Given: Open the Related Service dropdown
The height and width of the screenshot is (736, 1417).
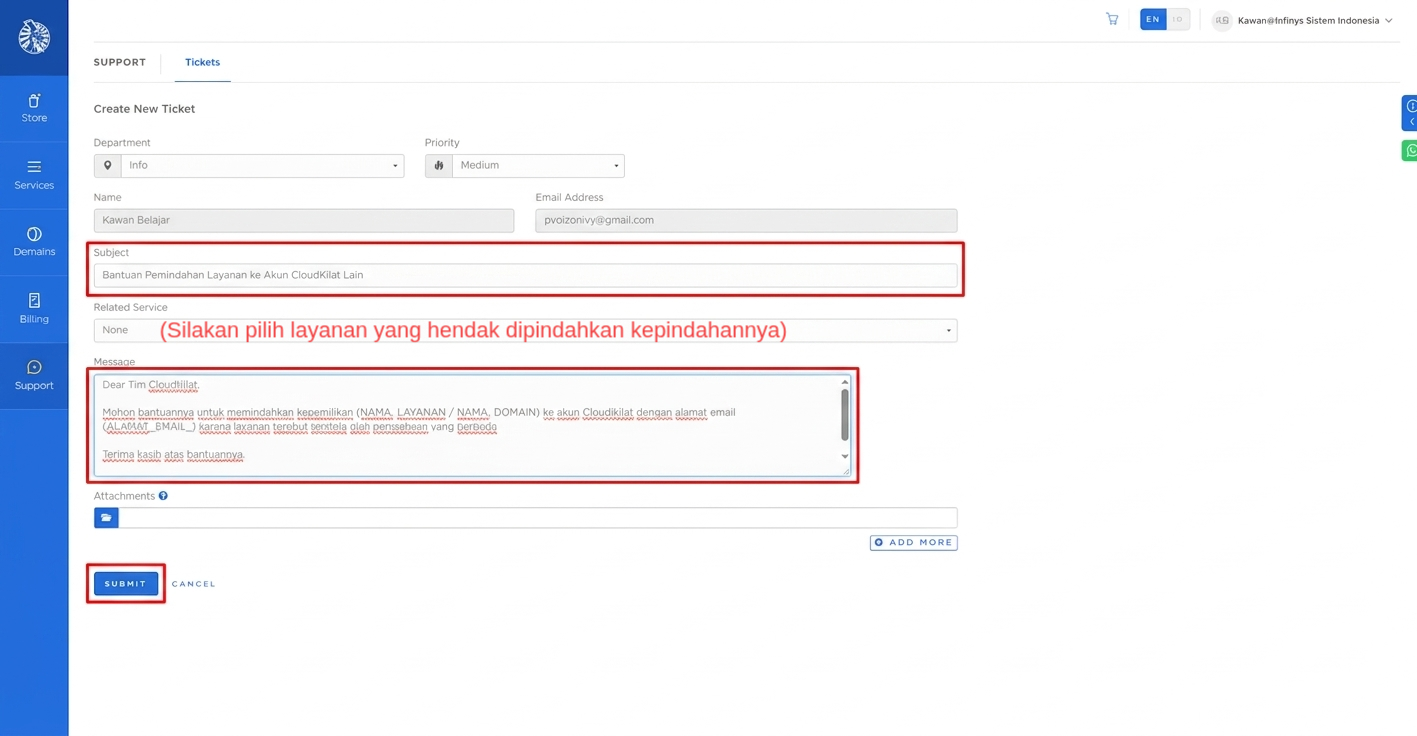Looking at the screenshot, I should tap(525, 330).
